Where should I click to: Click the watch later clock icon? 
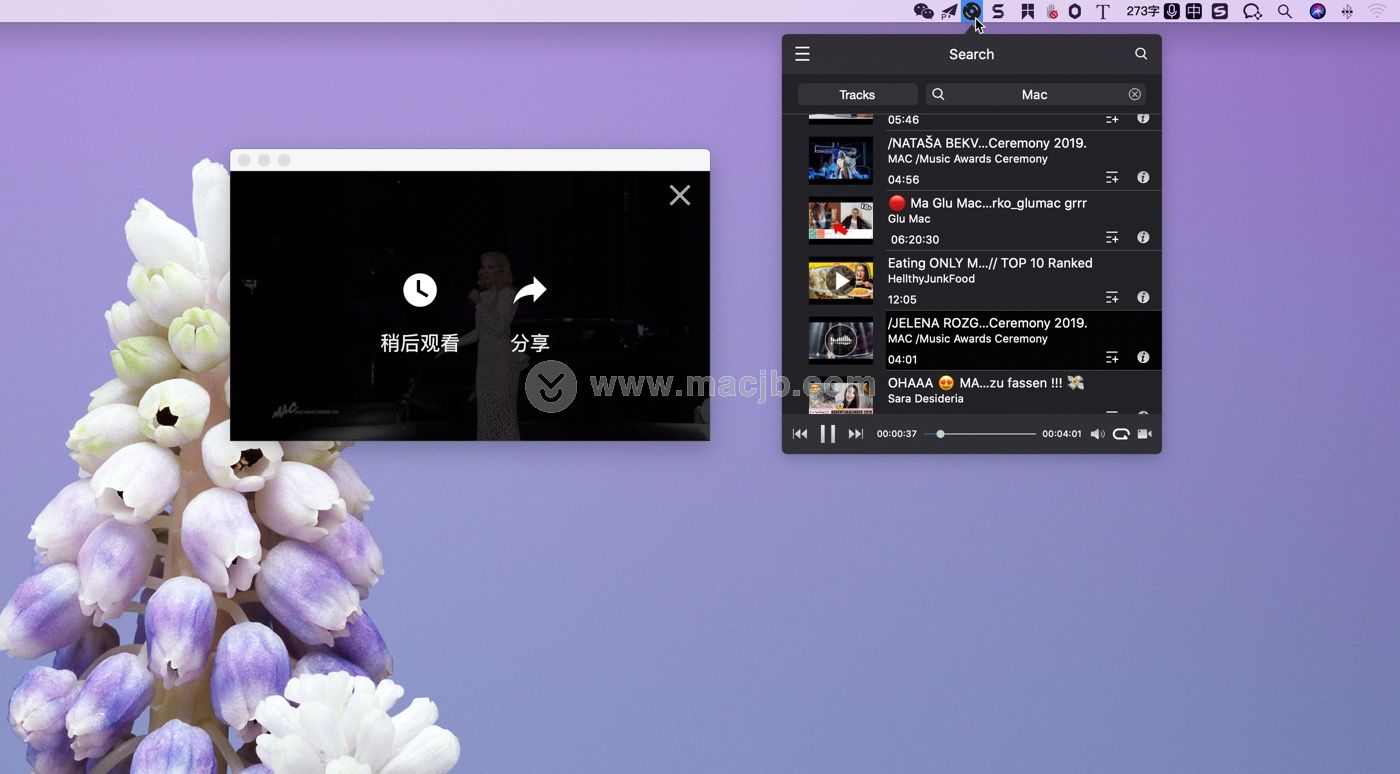click(x=420, y=290)
